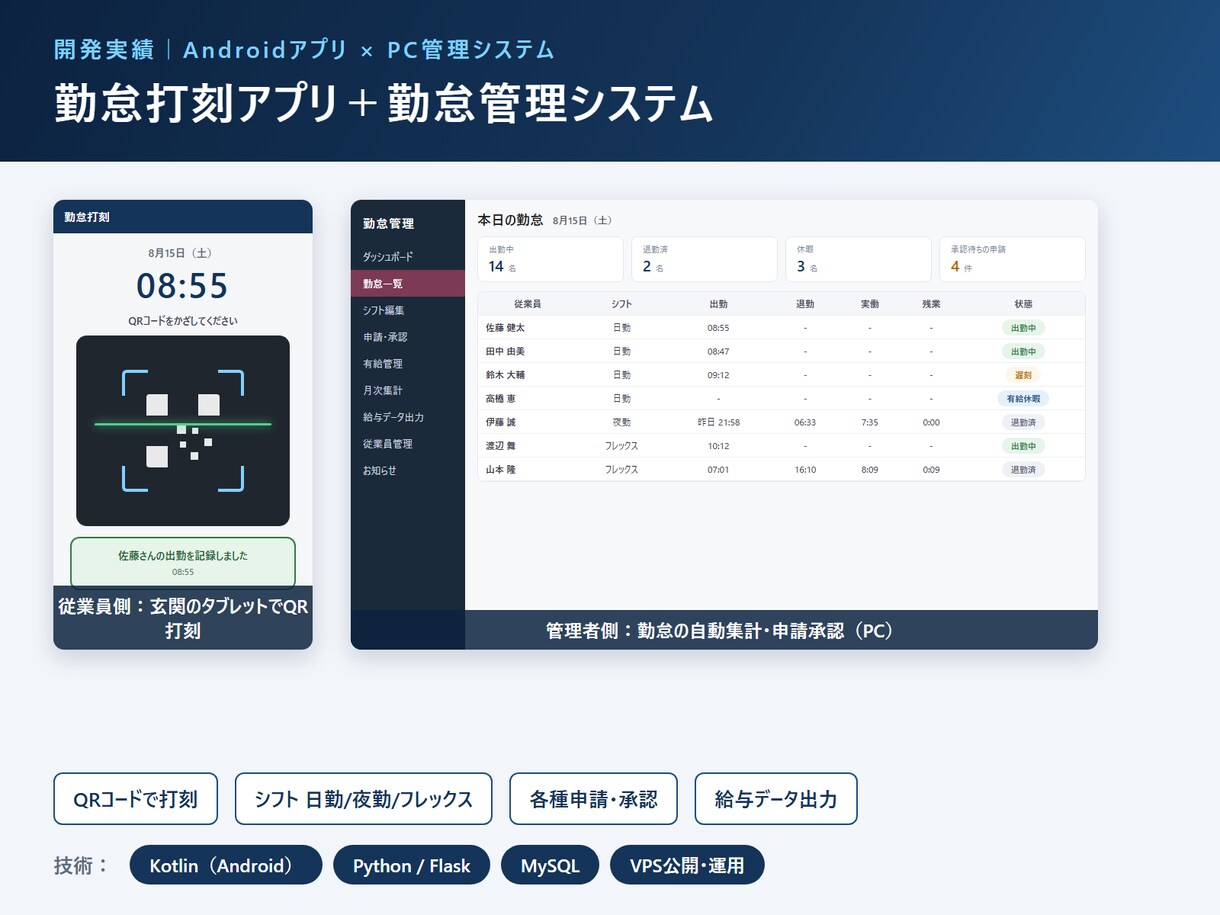This screenshot has width=1220, height=915.
Task: Click 夜勤 shift cell for 伊藤
Action: click(621, 422)
